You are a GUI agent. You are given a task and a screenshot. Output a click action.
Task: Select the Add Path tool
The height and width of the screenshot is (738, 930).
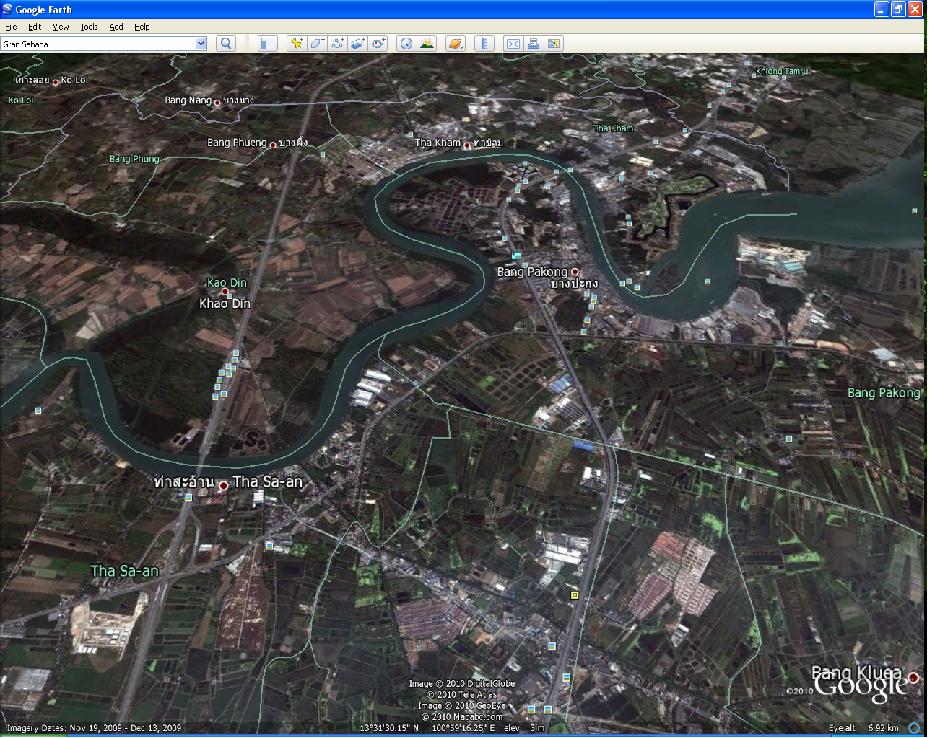point(337,43)
